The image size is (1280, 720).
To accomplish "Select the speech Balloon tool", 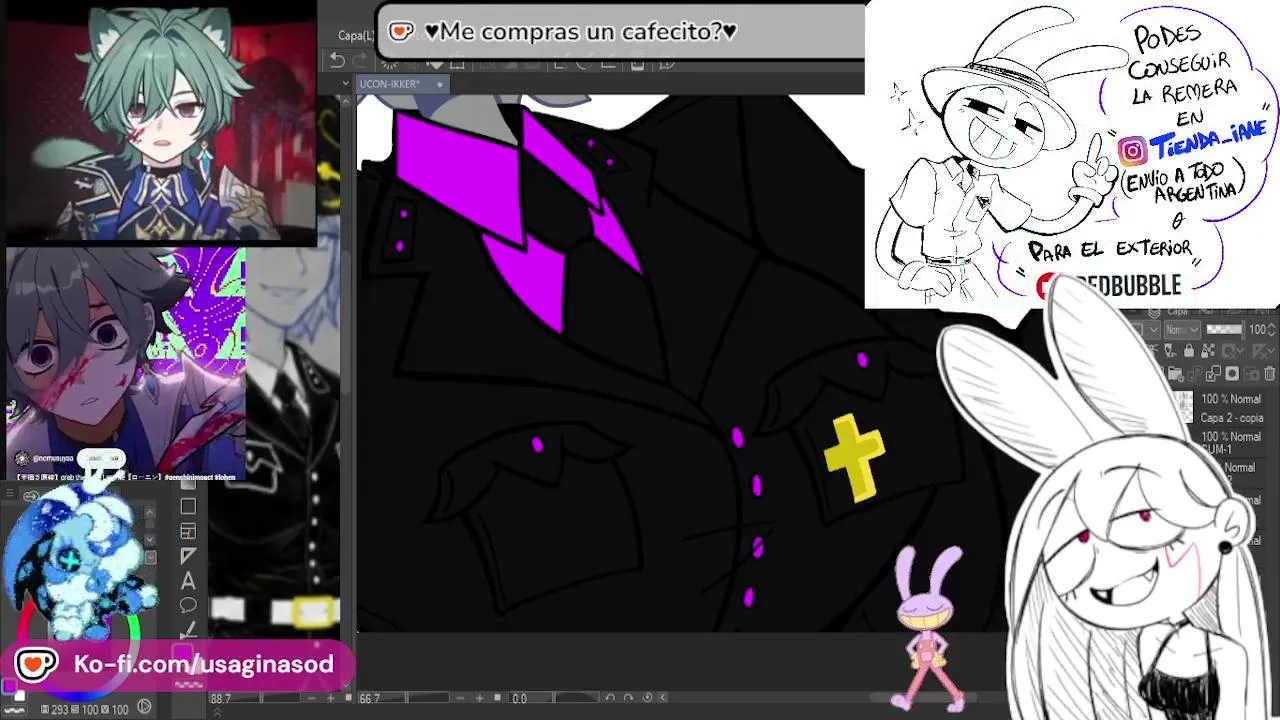I will tap(188, 605).
